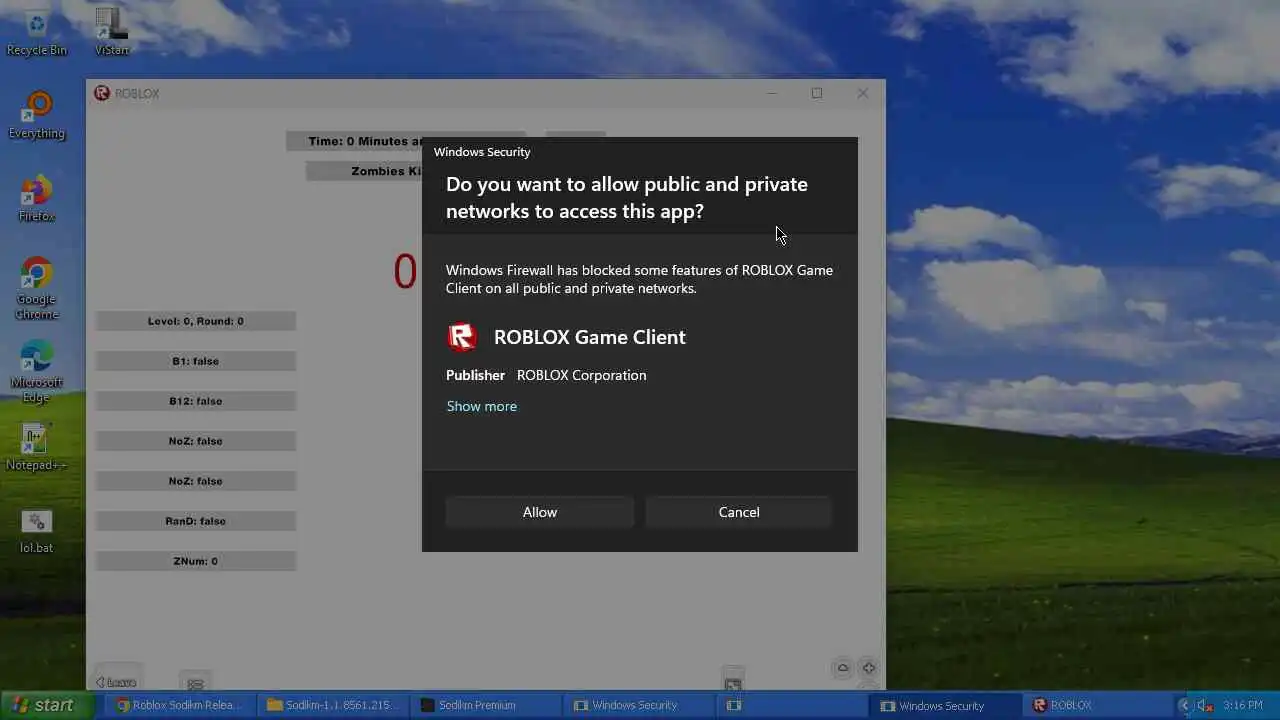Screen dimensions: 1280x720
Task: Close the ROBLOX window
Action: pyautogui.click(x=863, y=93)
